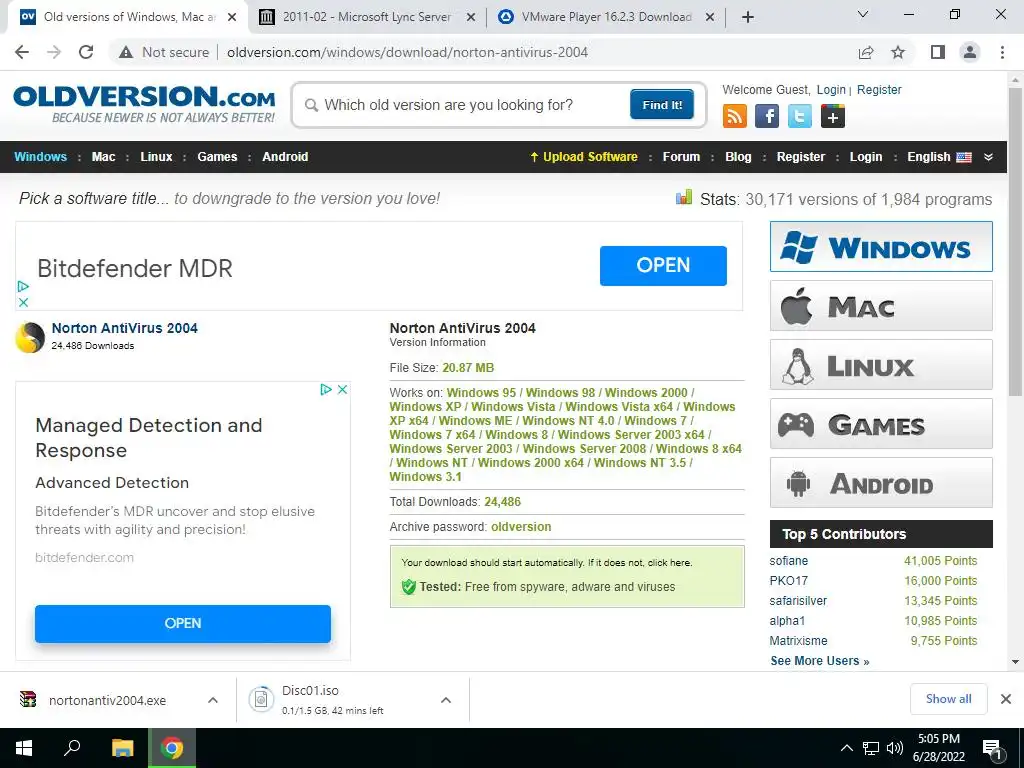Open Chrome three-dot menu

[1002, 52]
